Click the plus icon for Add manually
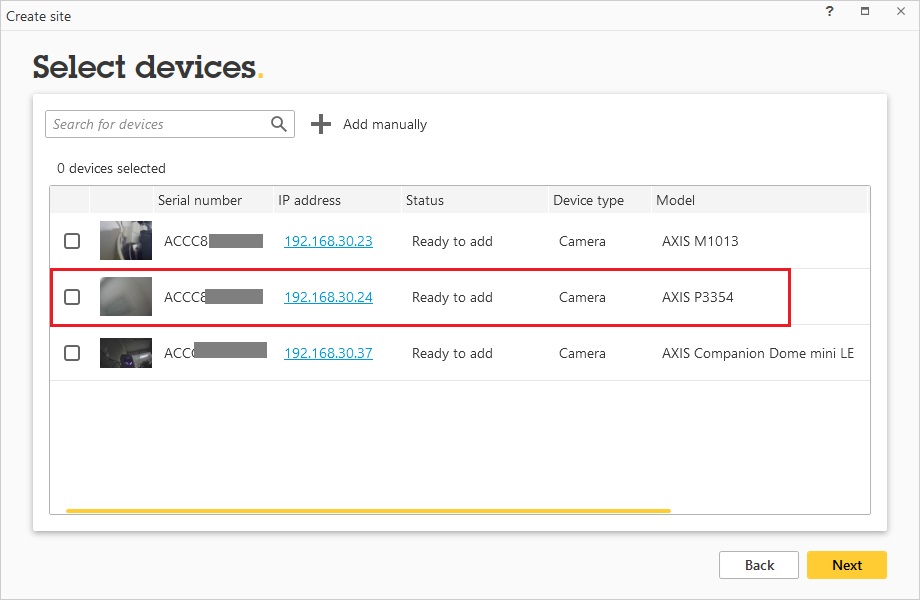The width and height of the screenshot is (920, 600). 320,124
